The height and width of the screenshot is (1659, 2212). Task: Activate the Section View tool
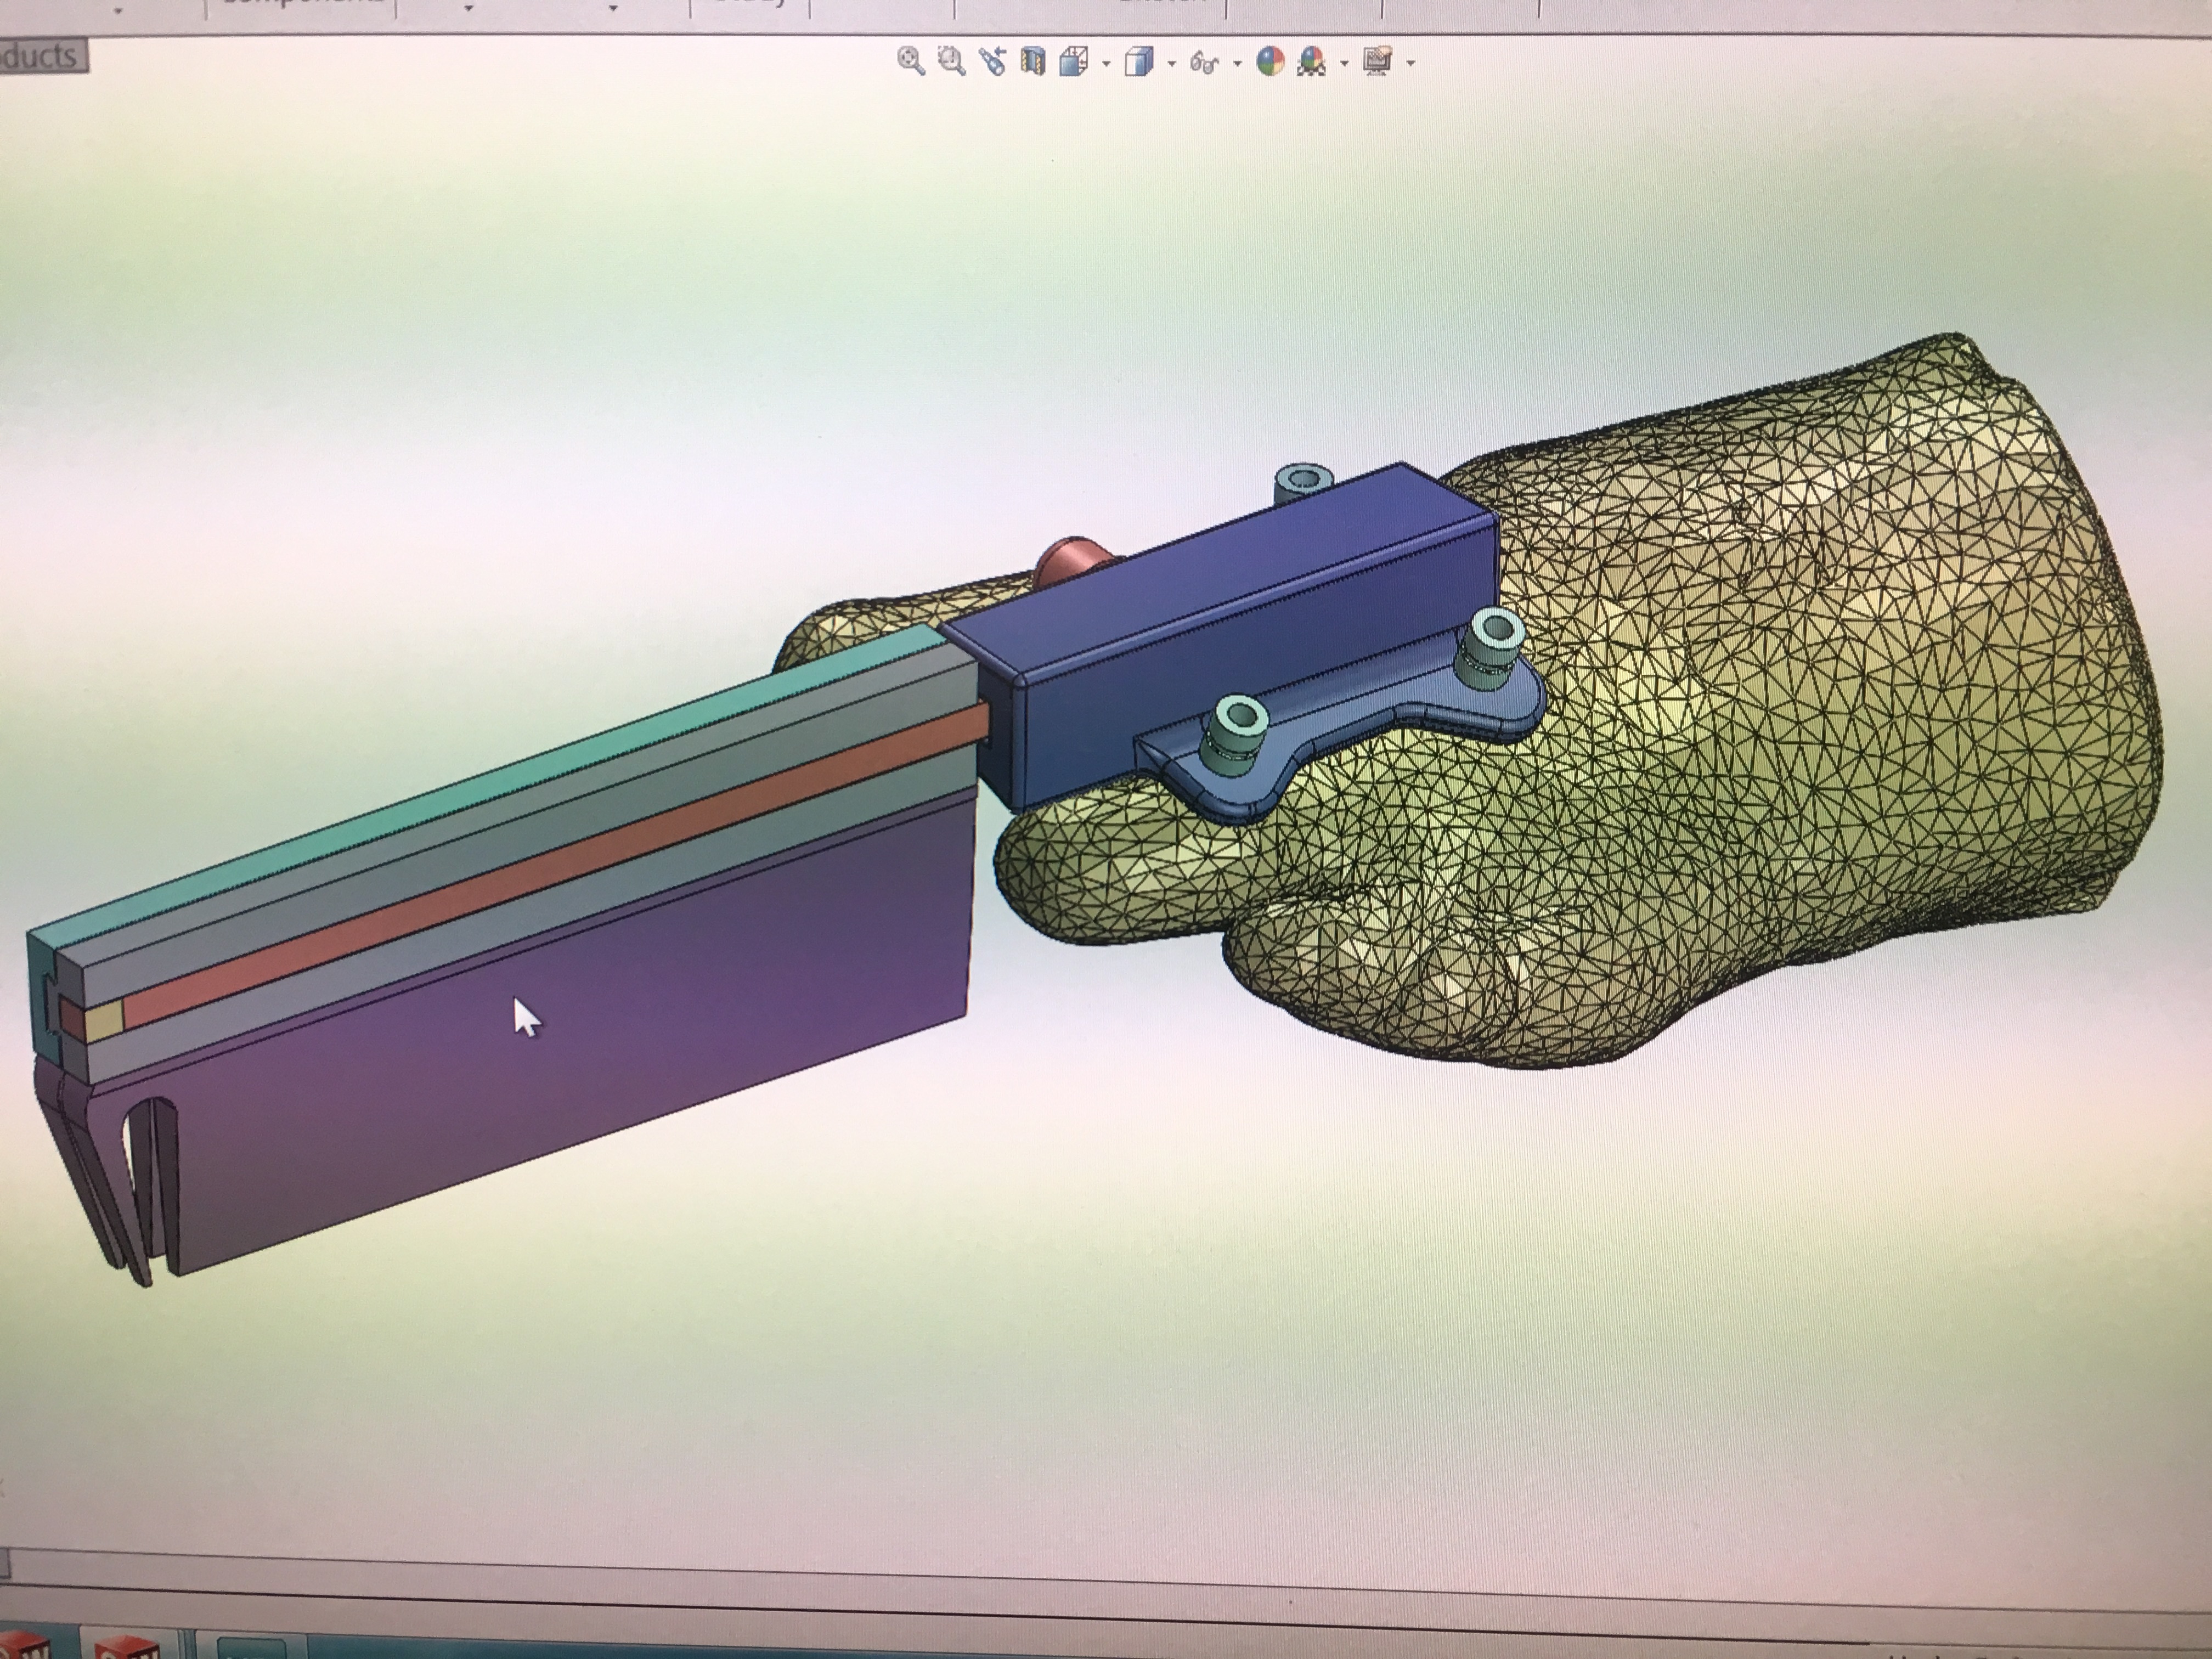pos(1032,62)
